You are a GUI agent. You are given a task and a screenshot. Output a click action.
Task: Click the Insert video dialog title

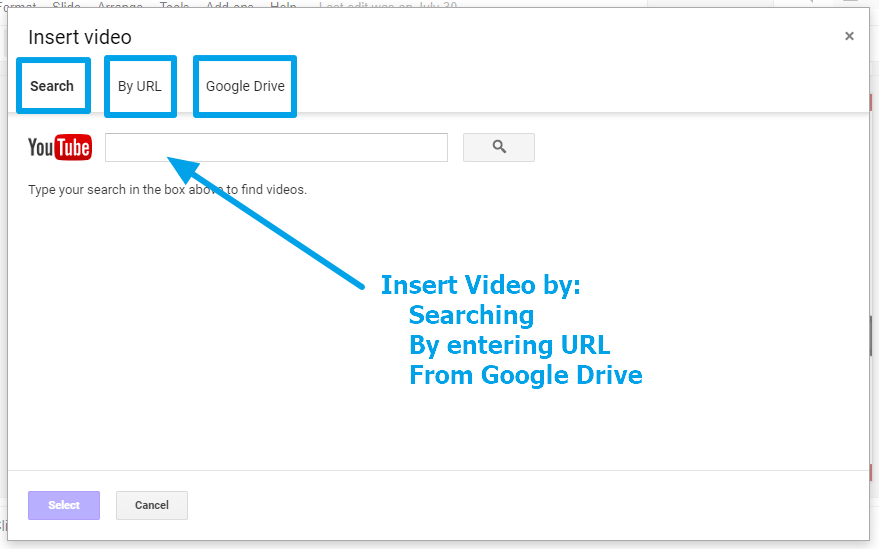80,37
